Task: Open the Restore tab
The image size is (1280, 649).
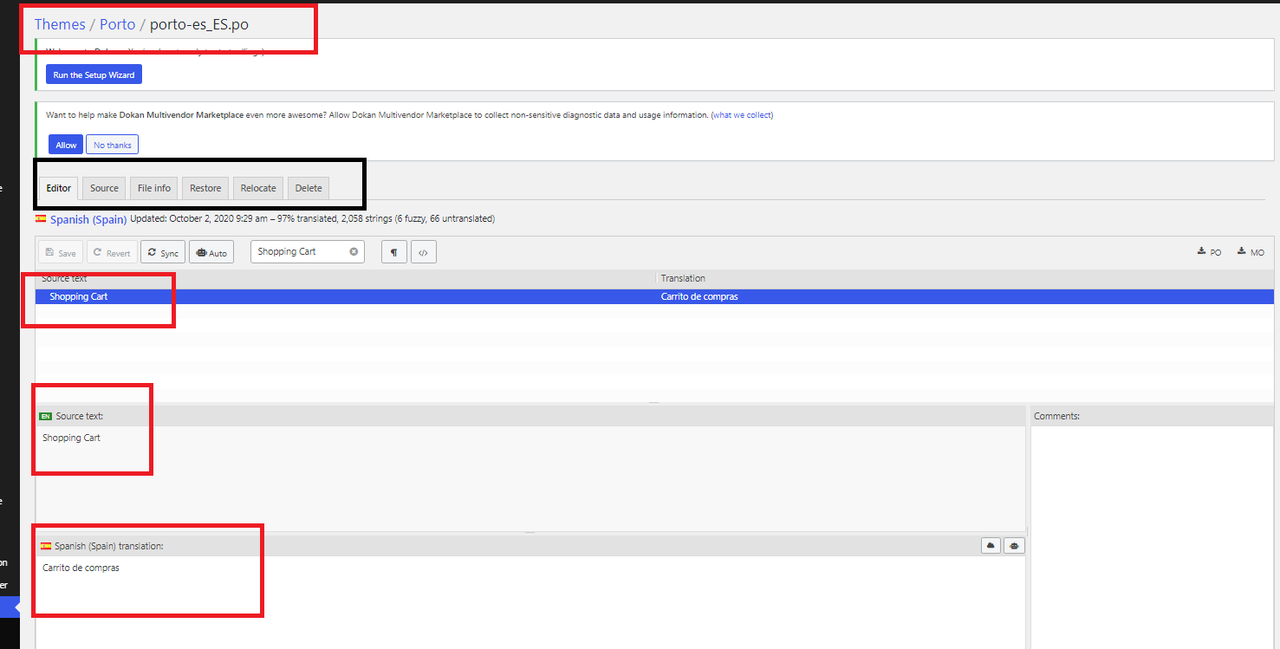Action: pyautogui.click(x=205, y=188)
